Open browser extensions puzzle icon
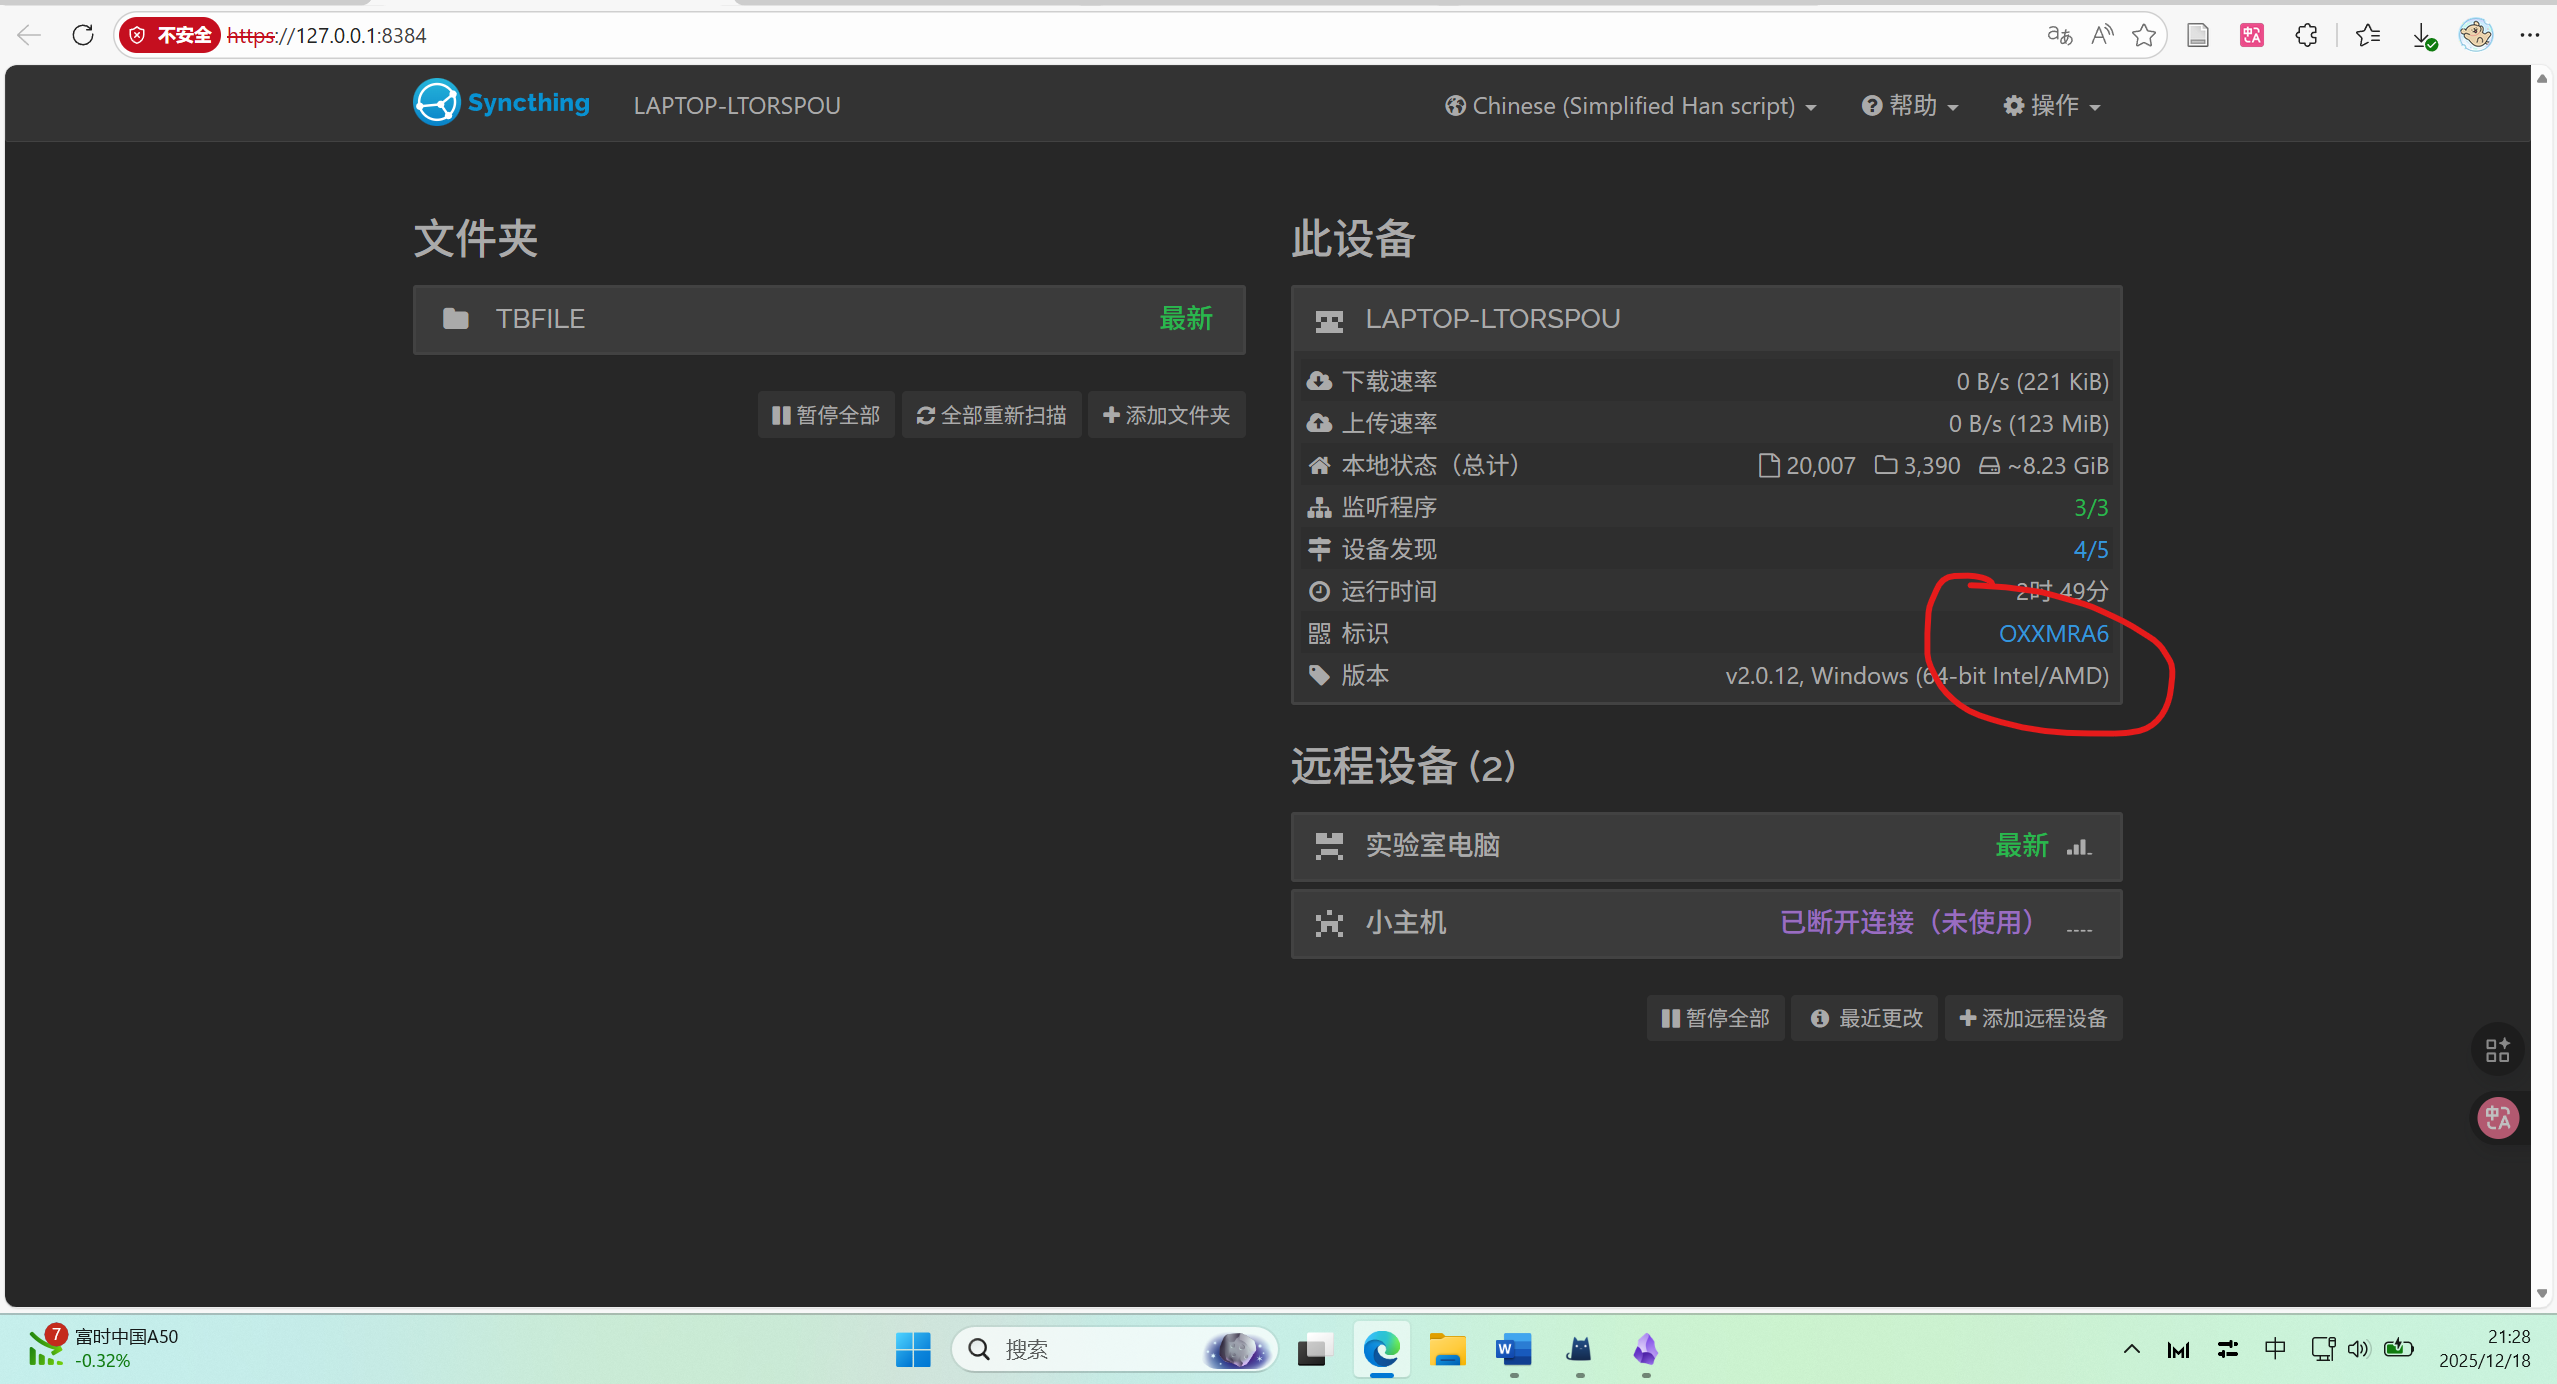2557x1384 pixels. point(2306,35)
